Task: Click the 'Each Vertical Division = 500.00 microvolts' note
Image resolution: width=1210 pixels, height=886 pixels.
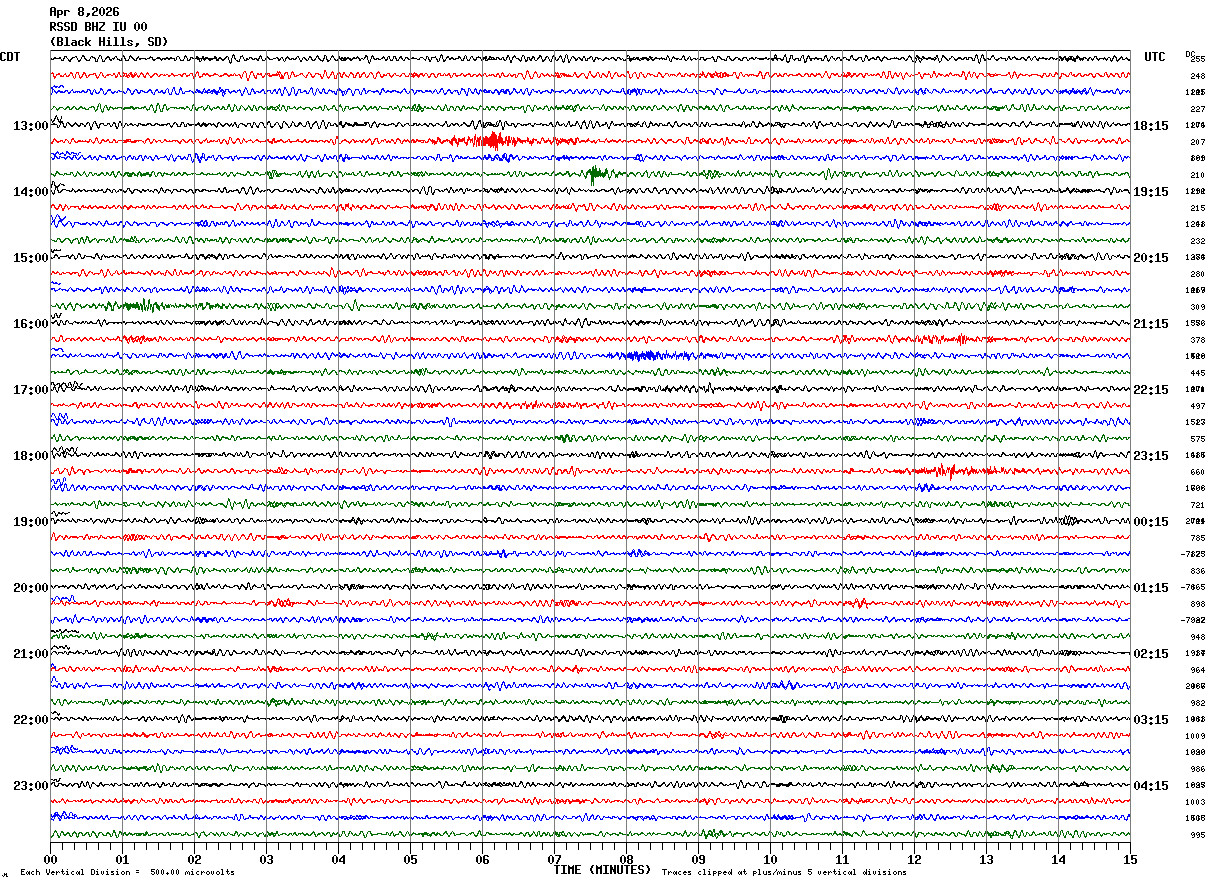Action: (127, 873)
